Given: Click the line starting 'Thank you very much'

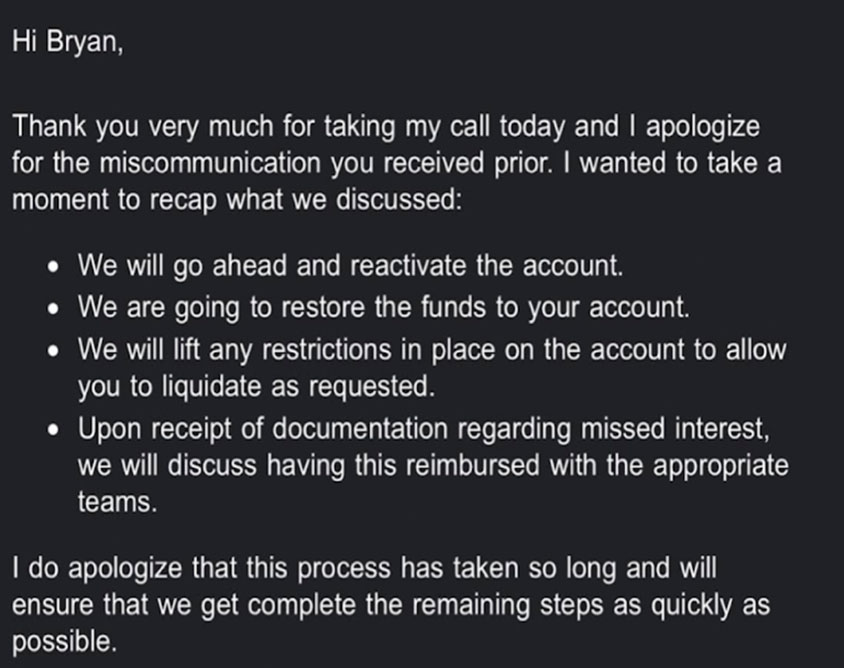Looking at the screenshot, I should pyautogui.click(x=386, y=128).
